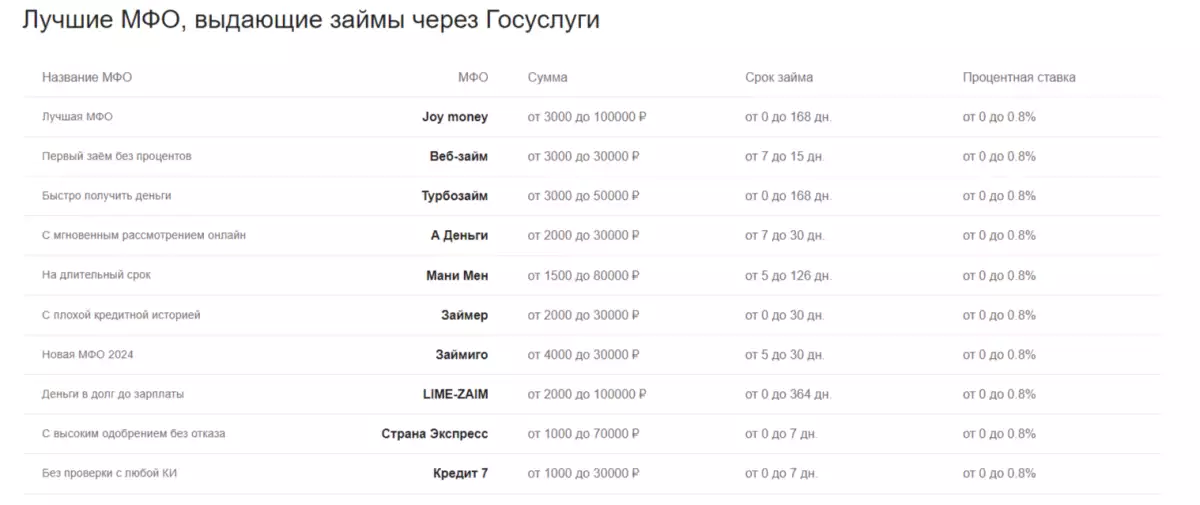The height and width of the screenshot is (505, 1200).
Task: Select 'С мгновенным рассмотрением онлайн' label
Action: tap(144, 236)
